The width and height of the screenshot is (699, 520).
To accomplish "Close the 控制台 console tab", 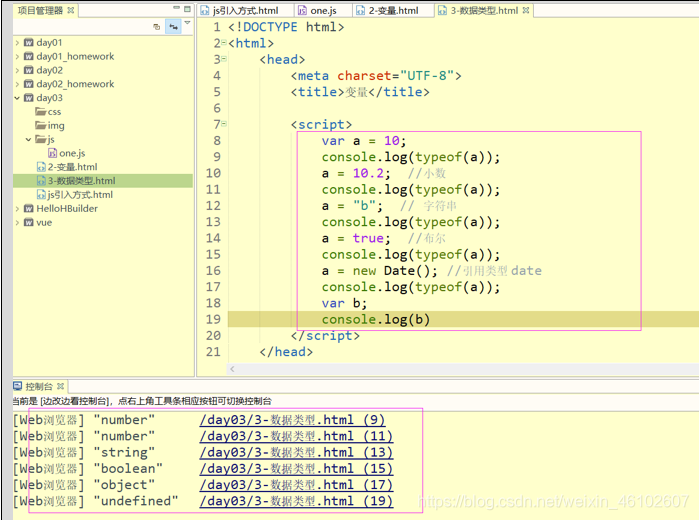I will (x=60, y=386).
